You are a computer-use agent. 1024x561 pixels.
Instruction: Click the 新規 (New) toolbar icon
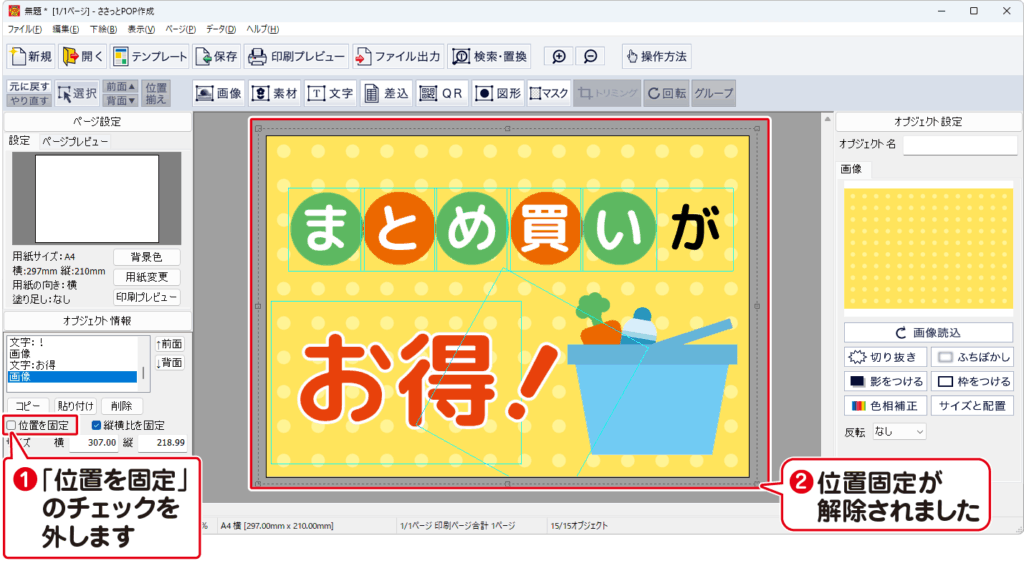click(x=30, y=56)
